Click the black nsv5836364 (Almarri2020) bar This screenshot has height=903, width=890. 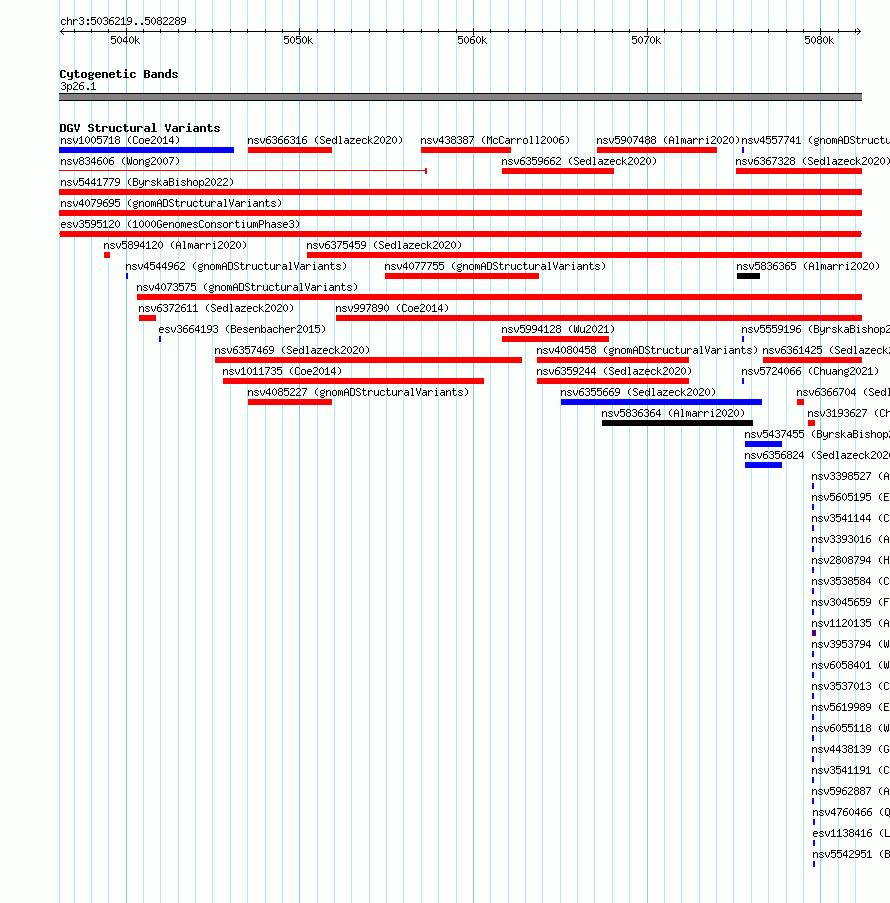pos(677,423)
